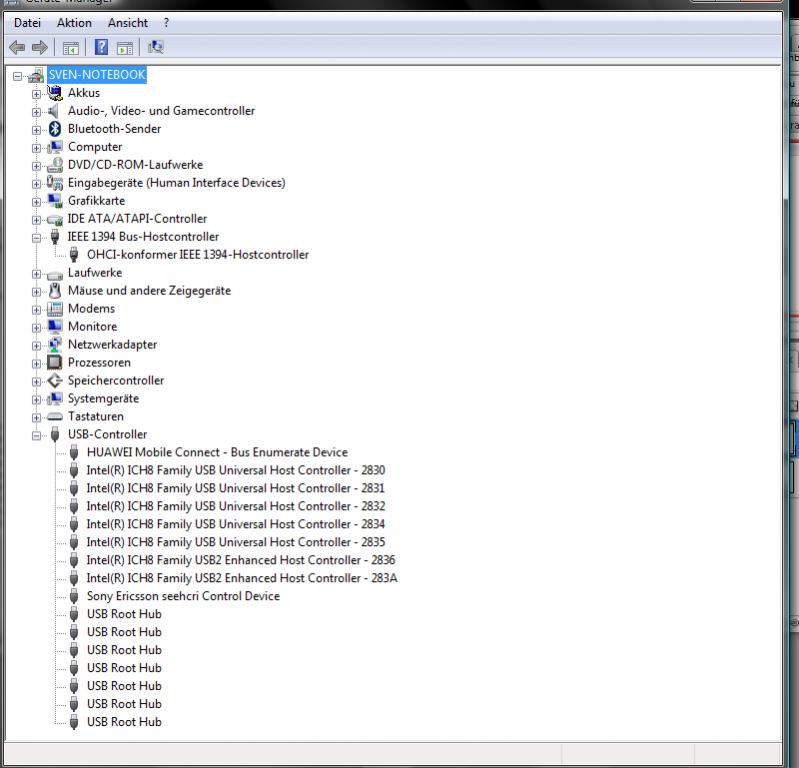
Task: Click the SVEN-NOTEBOOK computer icon
Action: click(x=36, y=75)
